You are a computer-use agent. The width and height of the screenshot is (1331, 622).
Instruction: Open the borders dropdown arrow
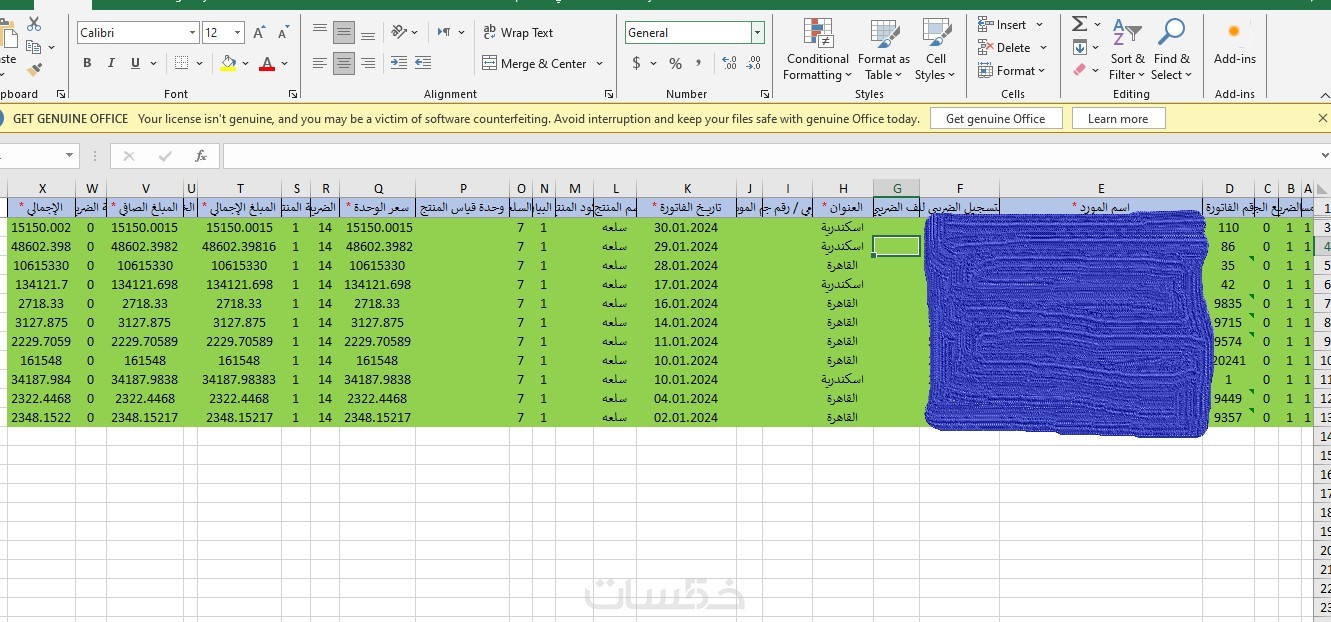(198, 64)
